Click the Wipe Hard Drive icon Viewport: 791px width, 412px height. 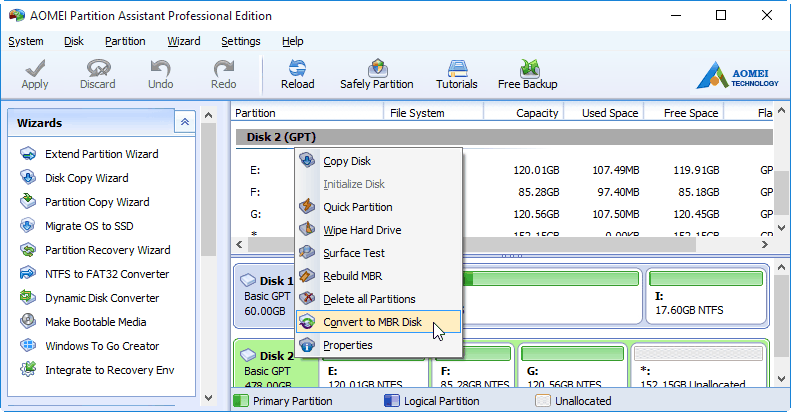(x=307, y=229)
